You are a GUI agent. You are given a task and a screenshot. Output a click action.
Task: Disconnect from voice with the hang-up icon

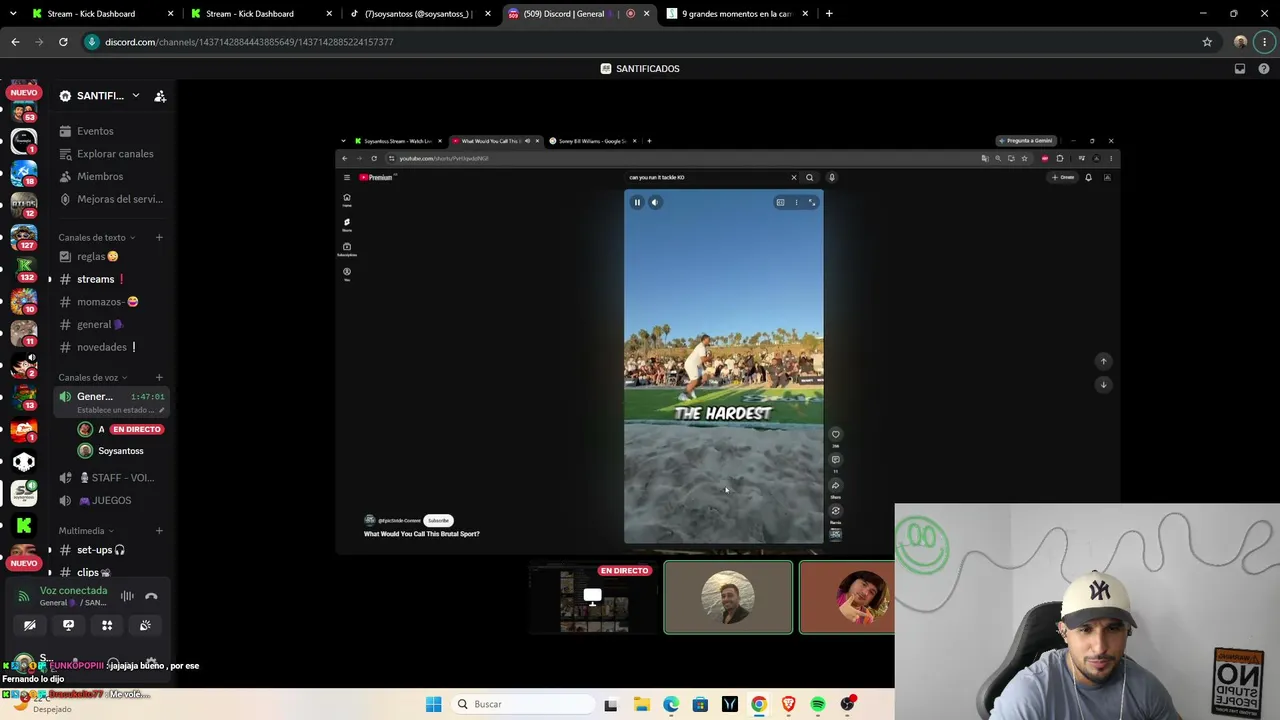pyautogui.click(x=151, y=596)
